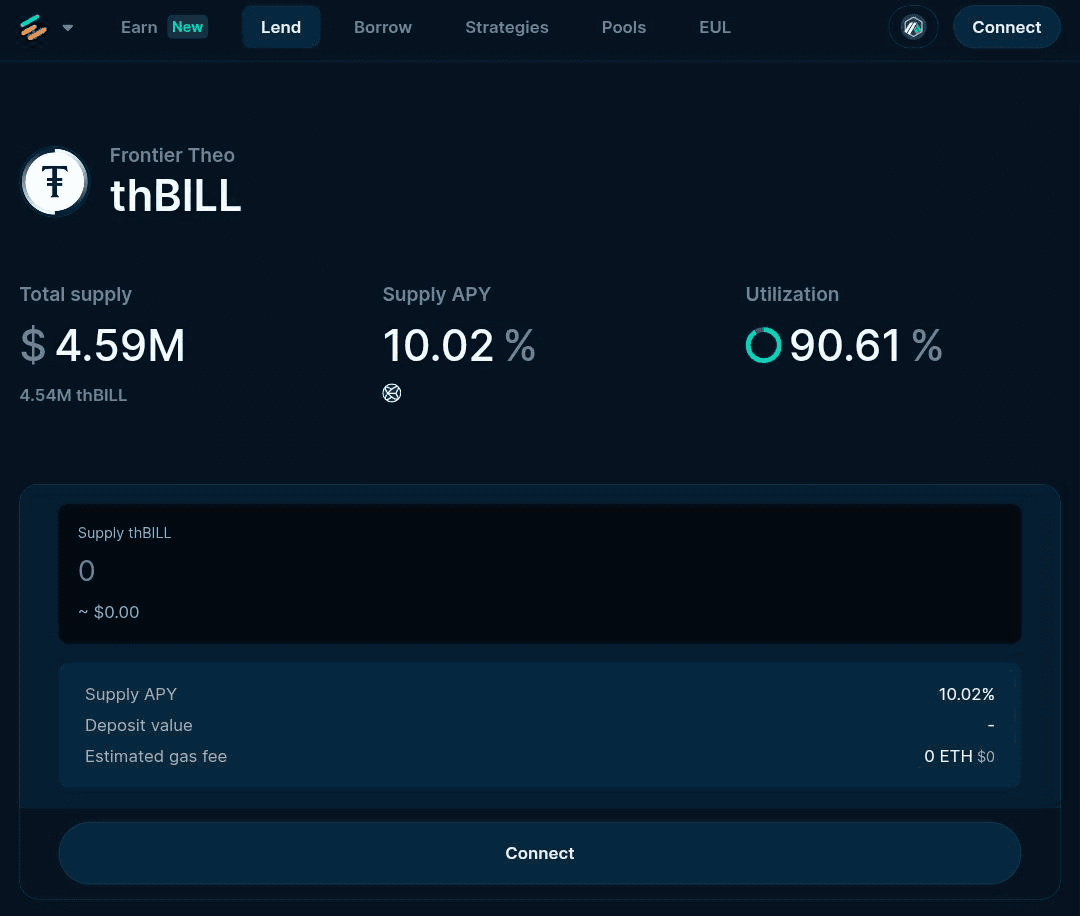Click the Utilization ring indicator
Image resolution: width=1080 pixels, height=916 pixels.
764,345
